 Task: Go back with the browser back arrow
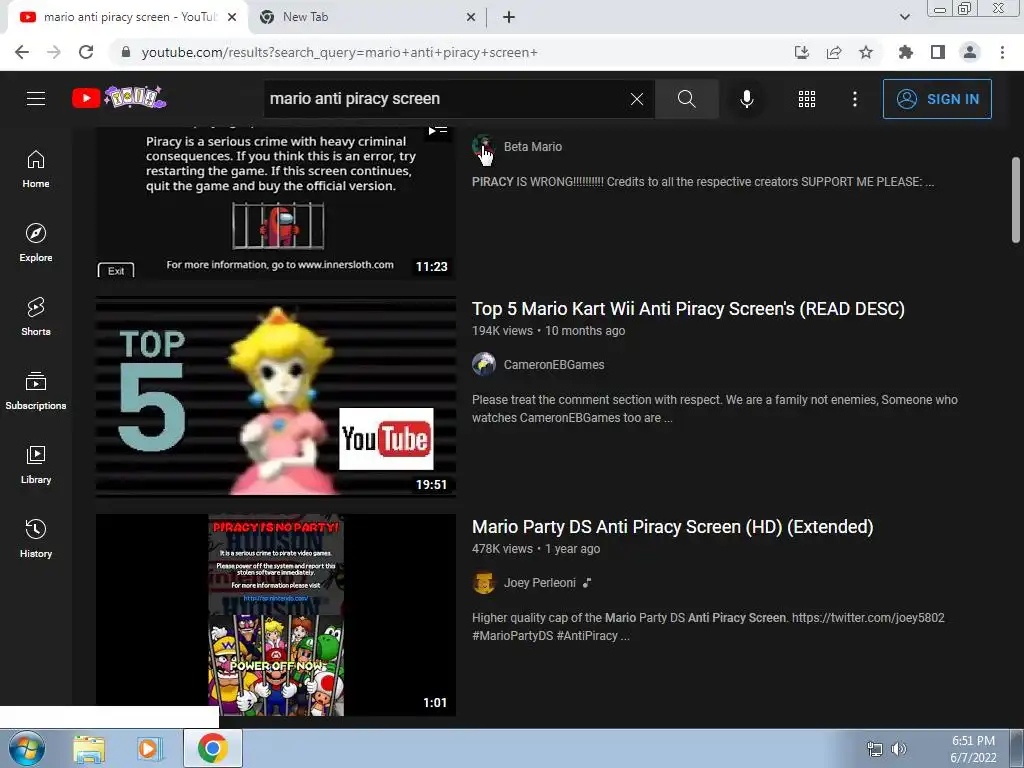[22, 52]
